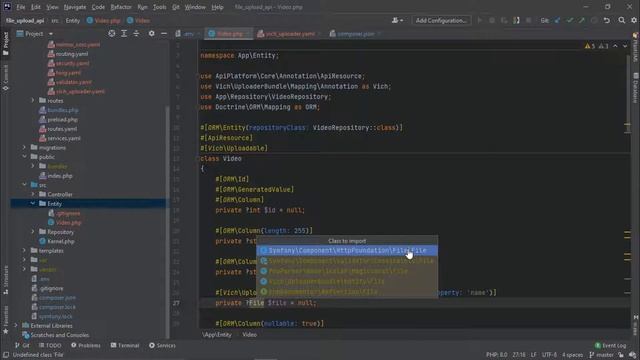Hide the Project tool window
Image resolution: width=640 pixels, height=360 pixels.
[164, 33]
